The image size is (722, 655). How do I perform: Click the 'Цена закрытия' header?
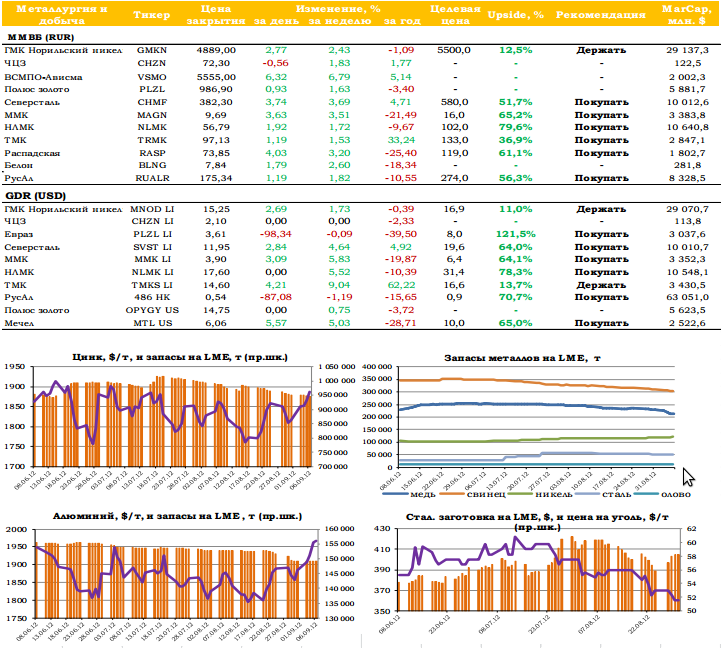tap(215, 15)
